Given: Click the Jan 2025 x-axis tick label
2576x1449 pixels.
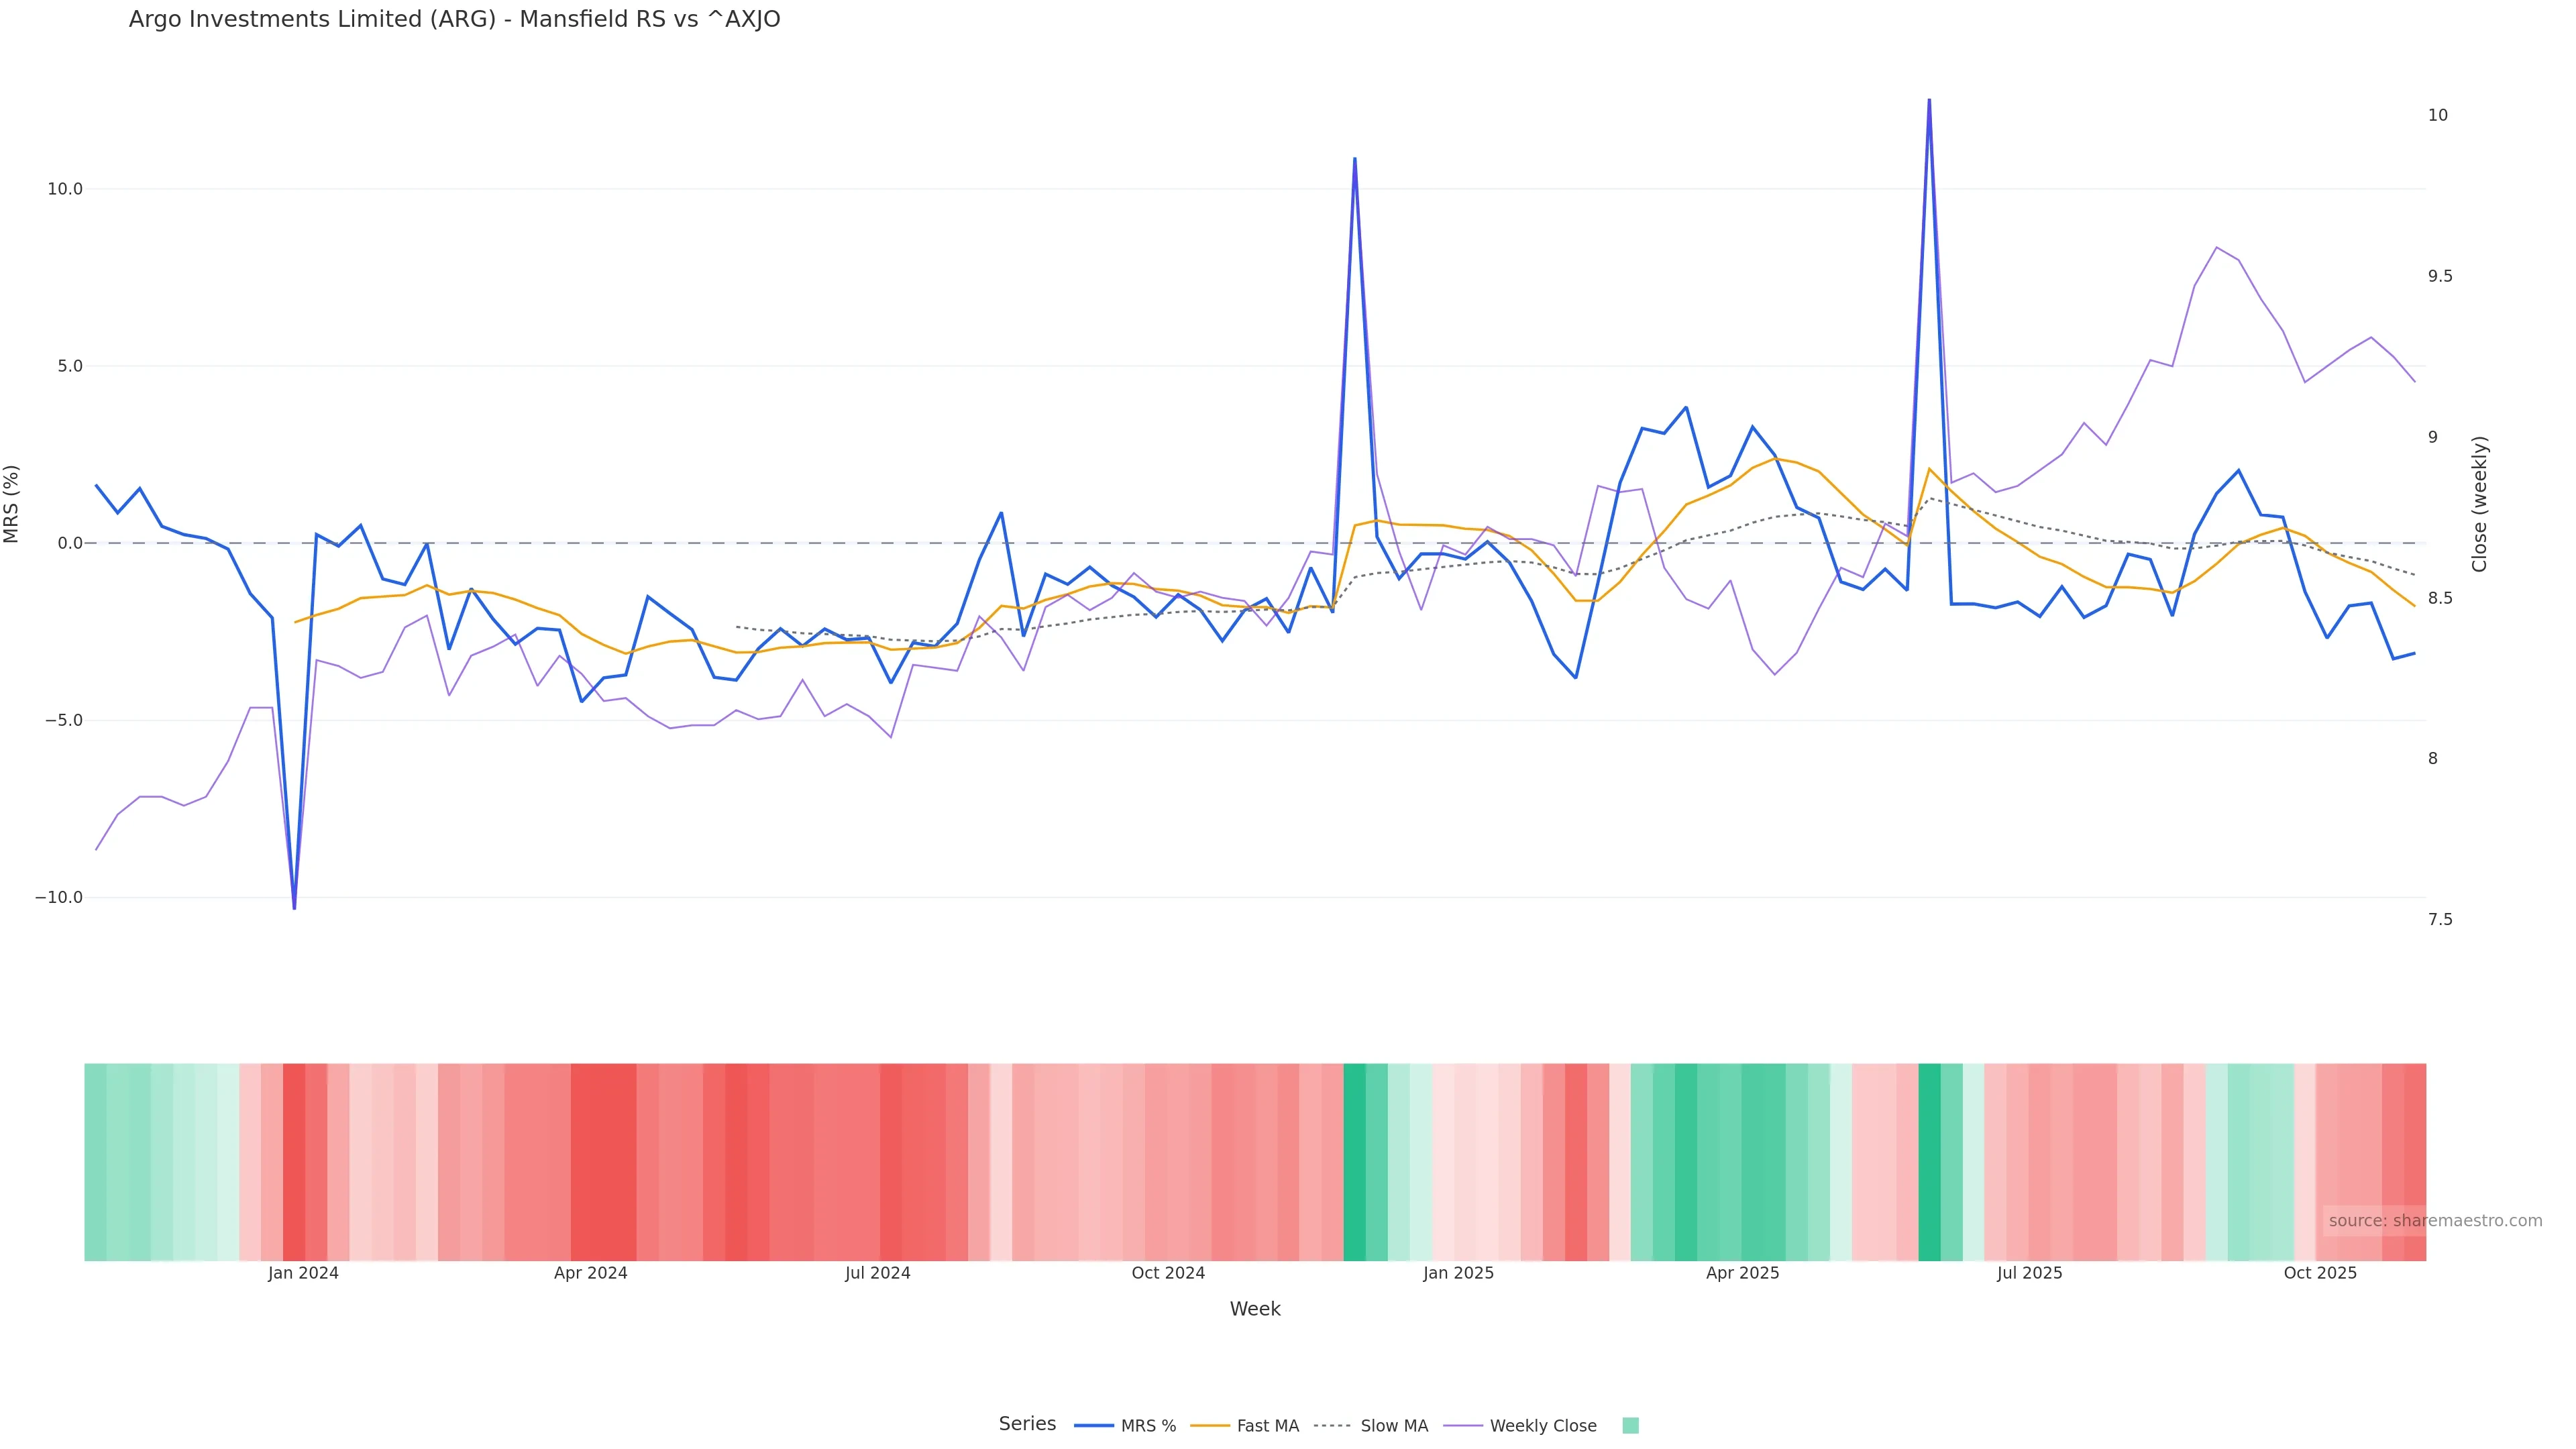Looking at the screenshot, I should point(1458,1273).
